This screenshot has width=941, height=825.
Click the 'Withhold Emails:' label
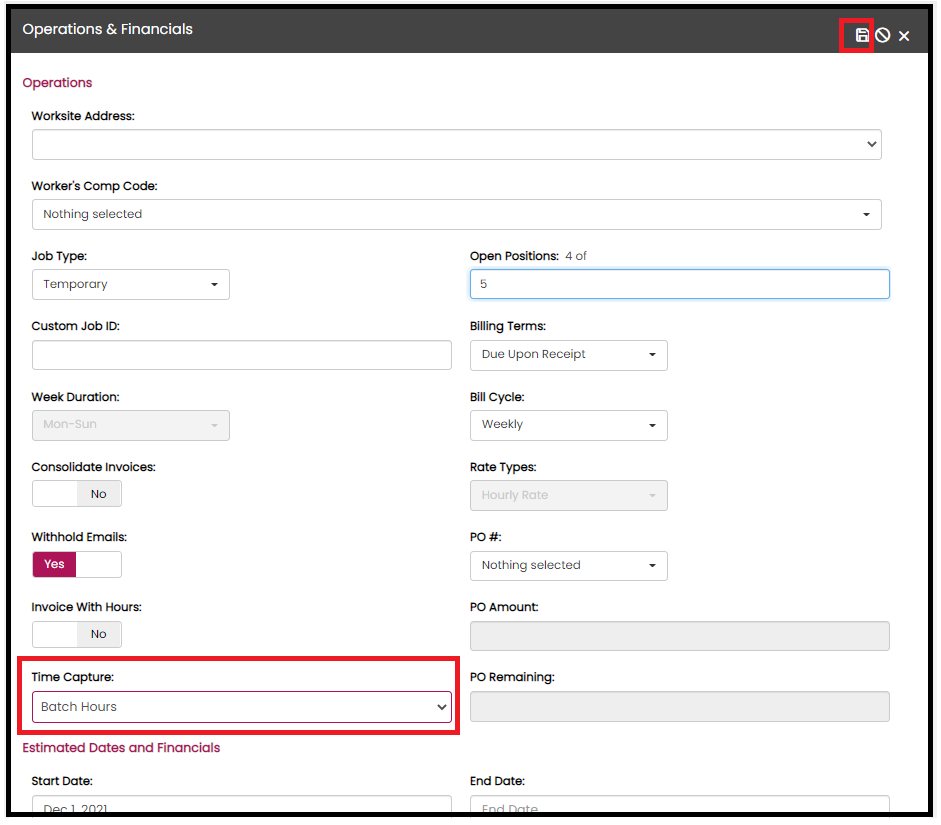pyautogui.click(x=79, y=537)
